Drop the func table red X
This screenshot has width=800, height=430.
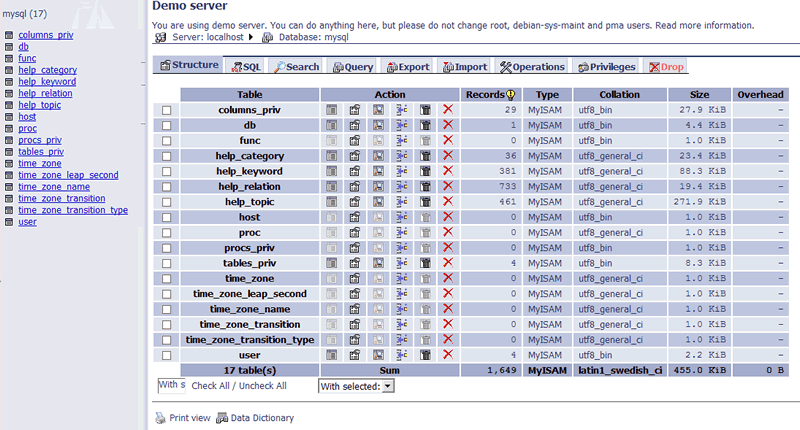pos(448,140)
